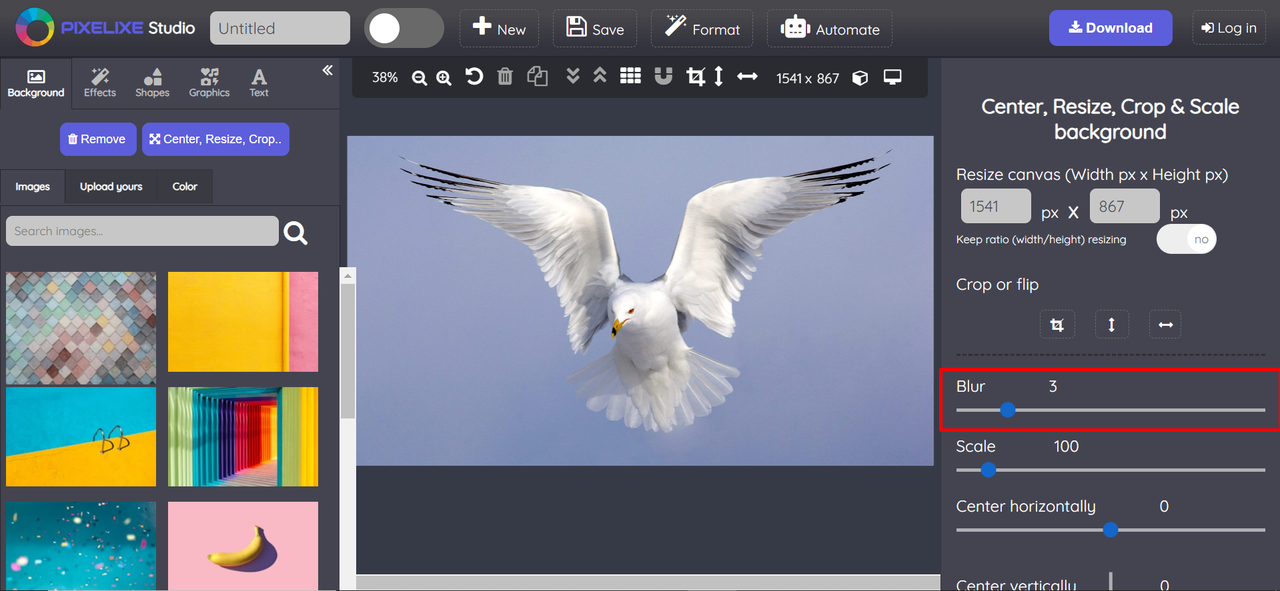
Task: Click the 38% zoom level text
Action: coord(385,77)
